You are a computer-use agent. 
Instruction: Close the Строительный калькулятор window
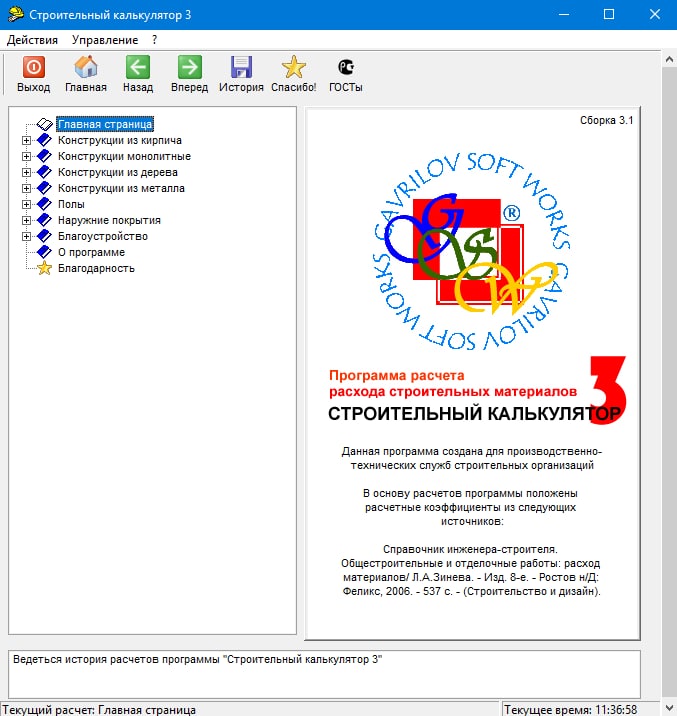(x=655, y=15)
